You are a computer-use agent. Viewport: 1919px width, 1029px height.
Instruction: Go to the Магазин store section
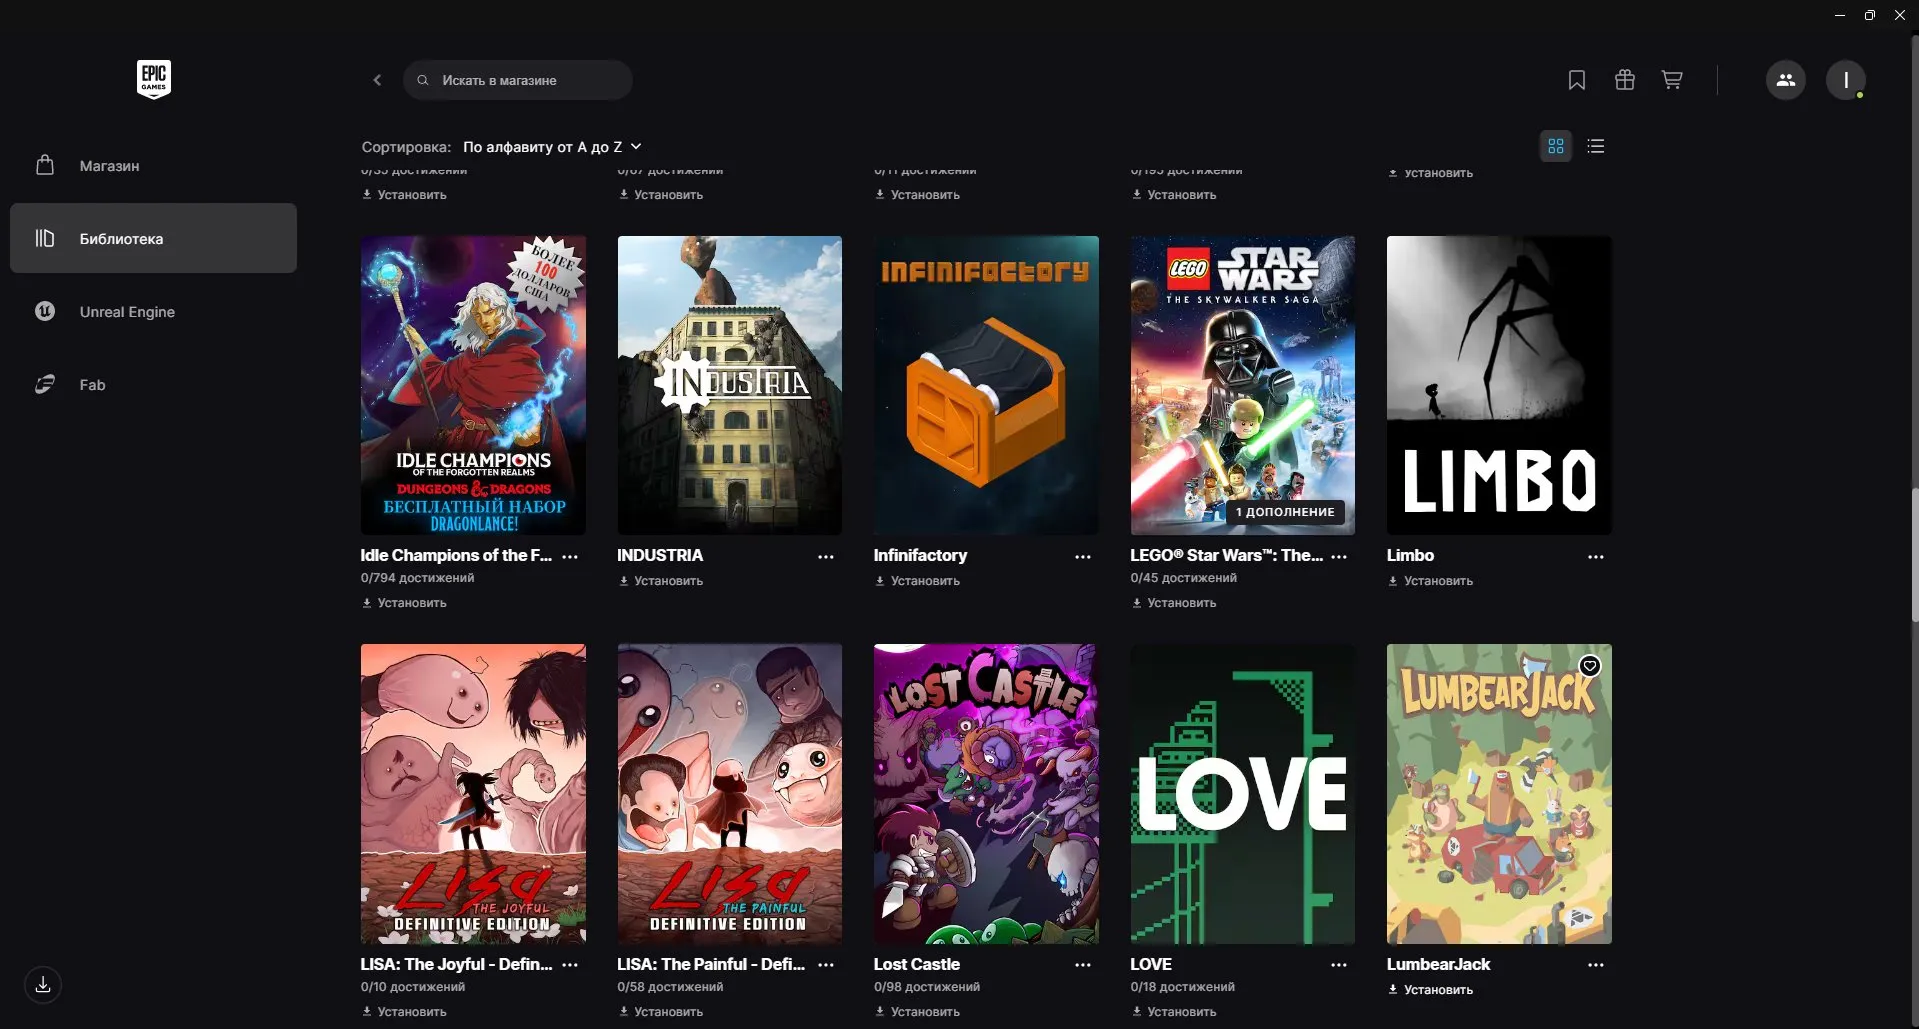click(153, 165)
